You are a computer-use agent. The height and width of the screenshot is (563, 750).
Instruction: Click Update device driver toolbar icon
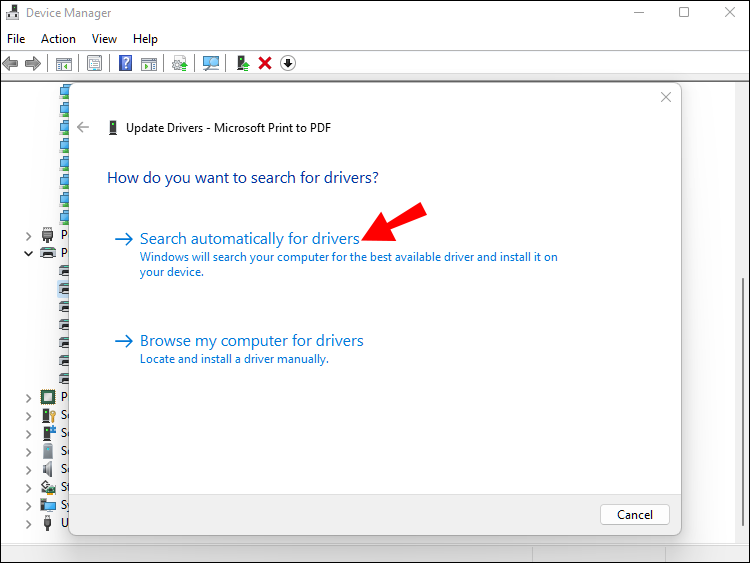coord(243,63)
